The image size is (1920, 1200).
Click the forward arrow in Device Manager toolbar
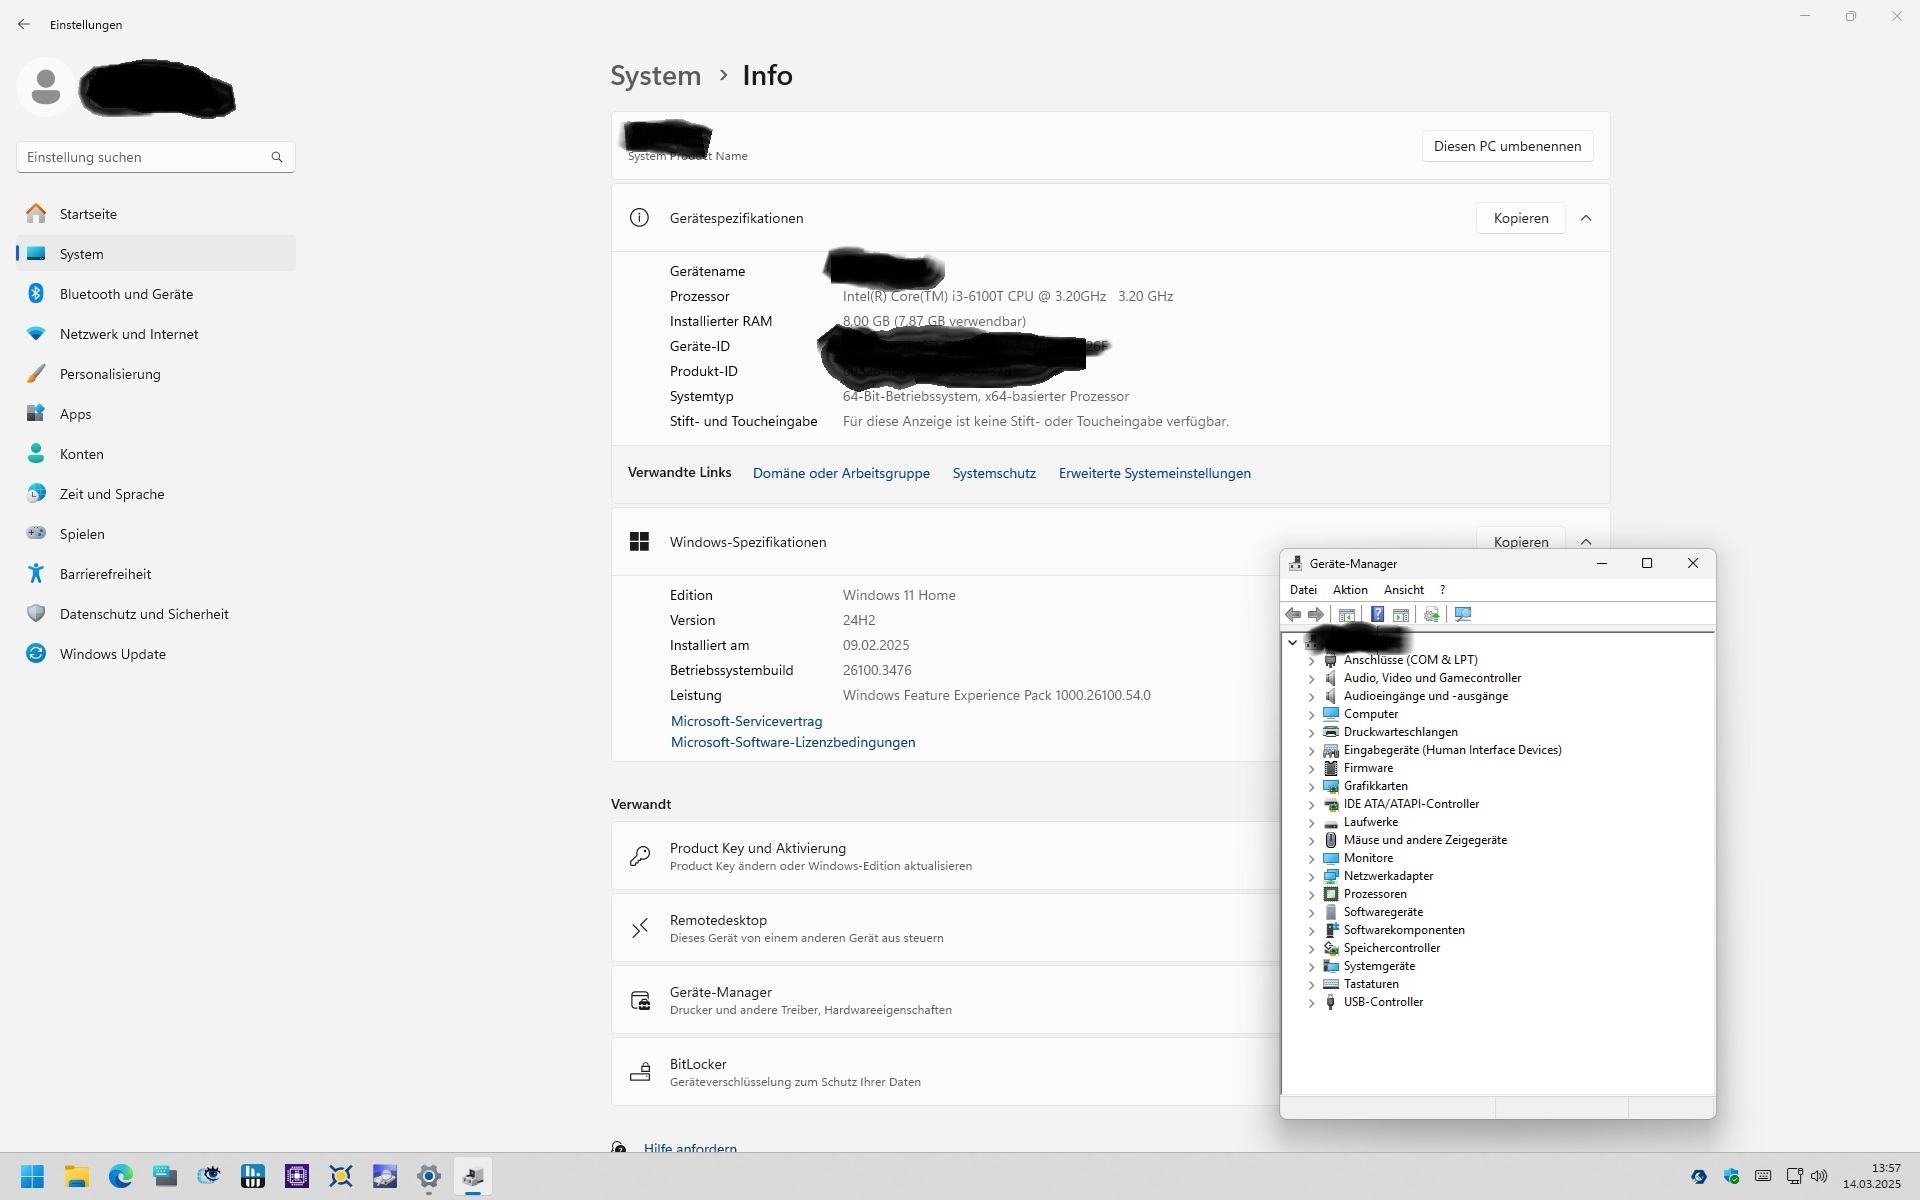point(1316,615)
